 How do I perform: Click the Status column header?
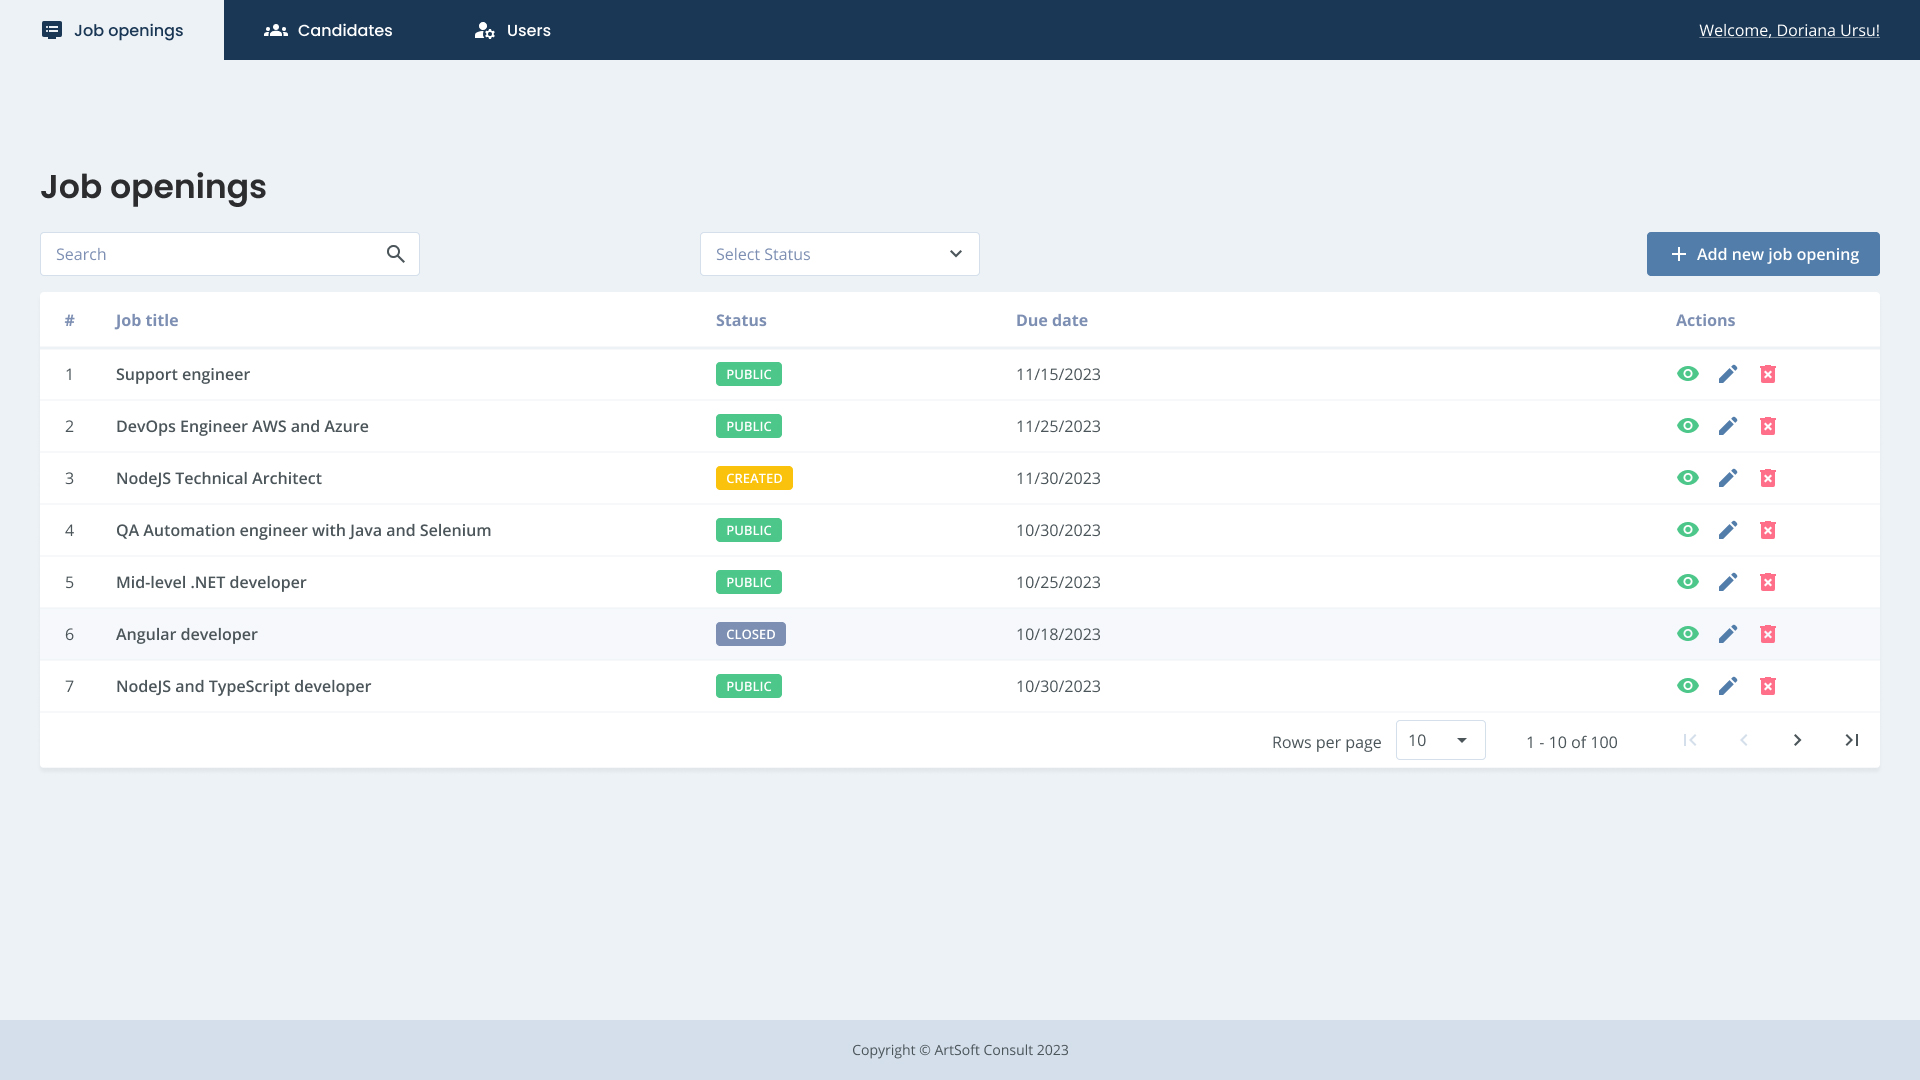[x=741, y=320]
